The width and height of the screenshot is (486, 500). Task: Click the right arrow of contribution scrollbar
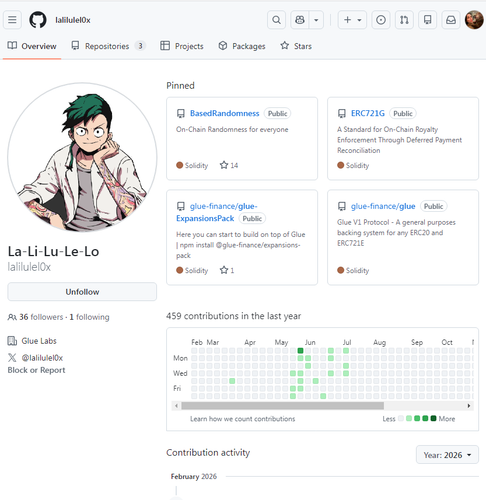coord(469,406)
